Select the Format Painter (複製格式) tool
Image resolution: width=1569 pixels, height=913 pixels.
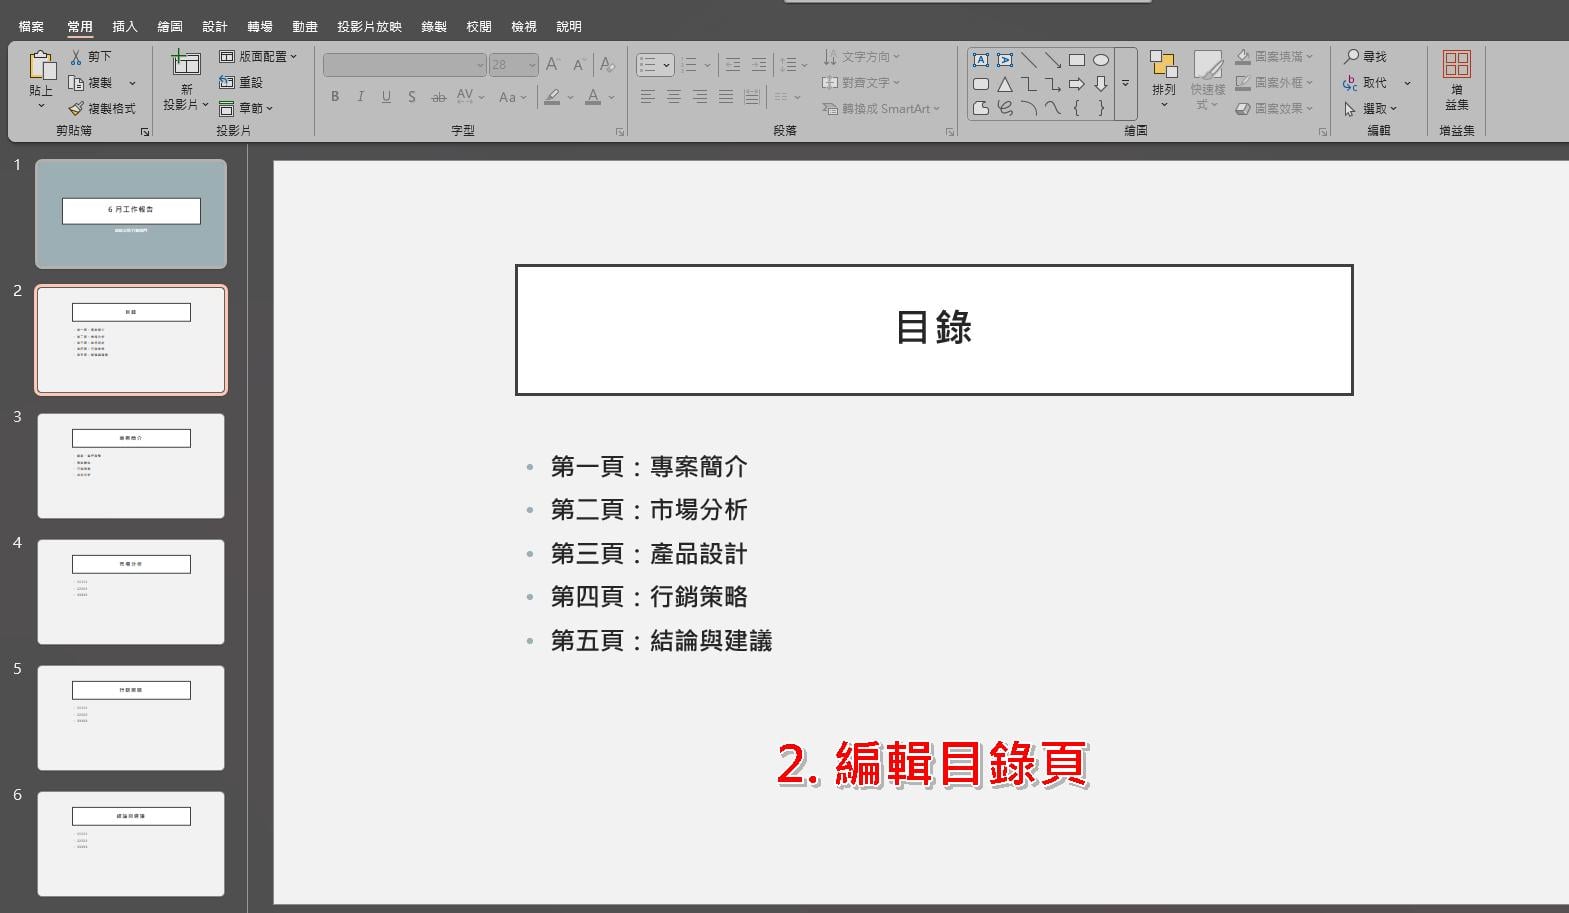(x=102, y=108)
